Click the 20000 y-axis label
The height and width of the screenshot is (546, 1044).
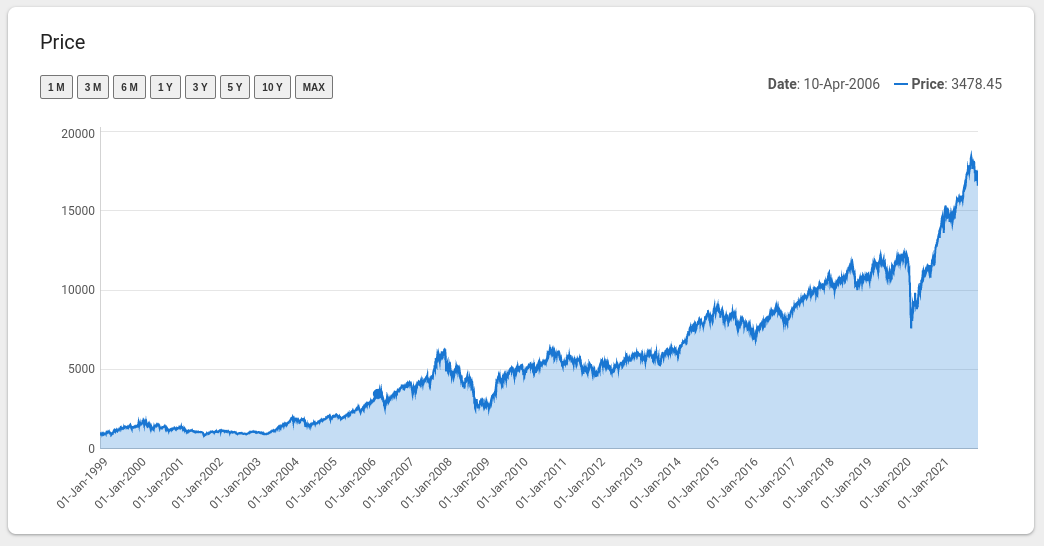tap(78, 133)
